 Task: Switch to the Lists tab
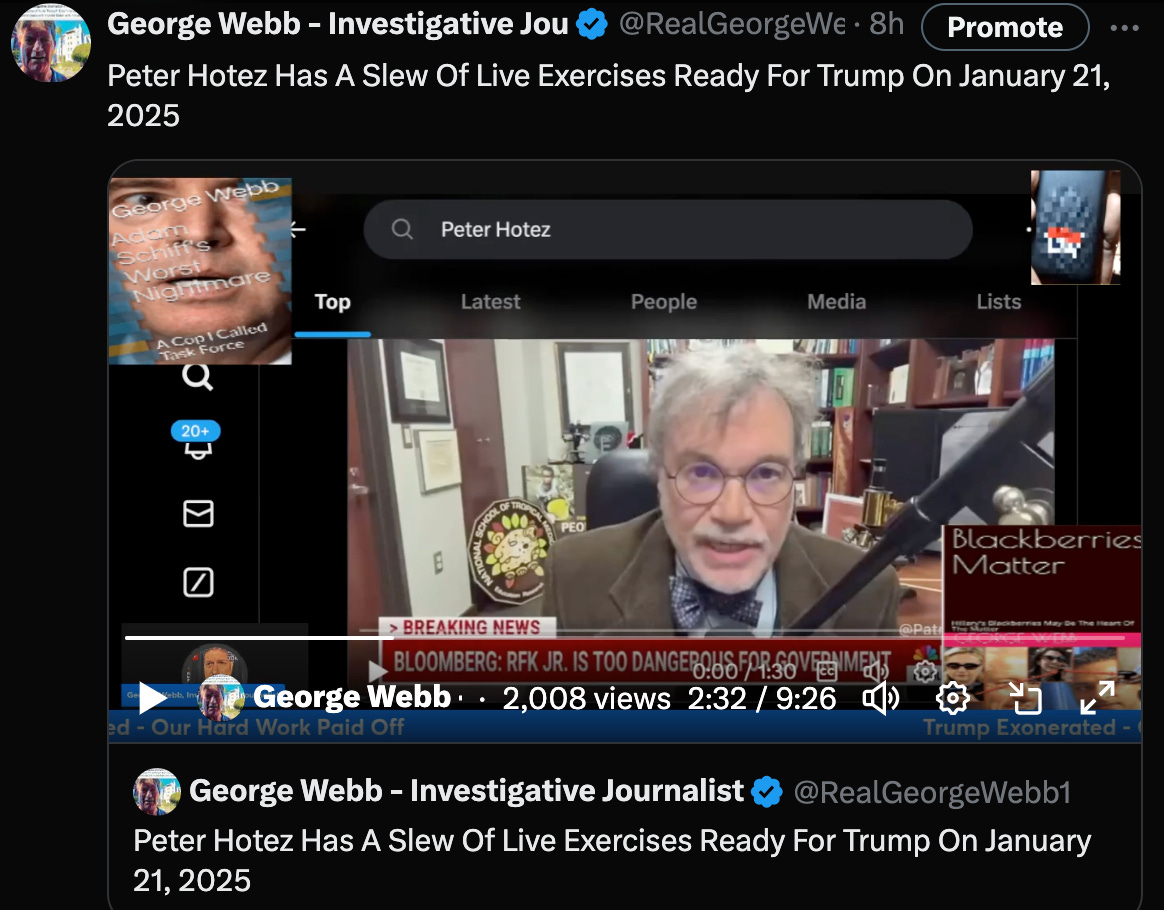pos(998,302)
